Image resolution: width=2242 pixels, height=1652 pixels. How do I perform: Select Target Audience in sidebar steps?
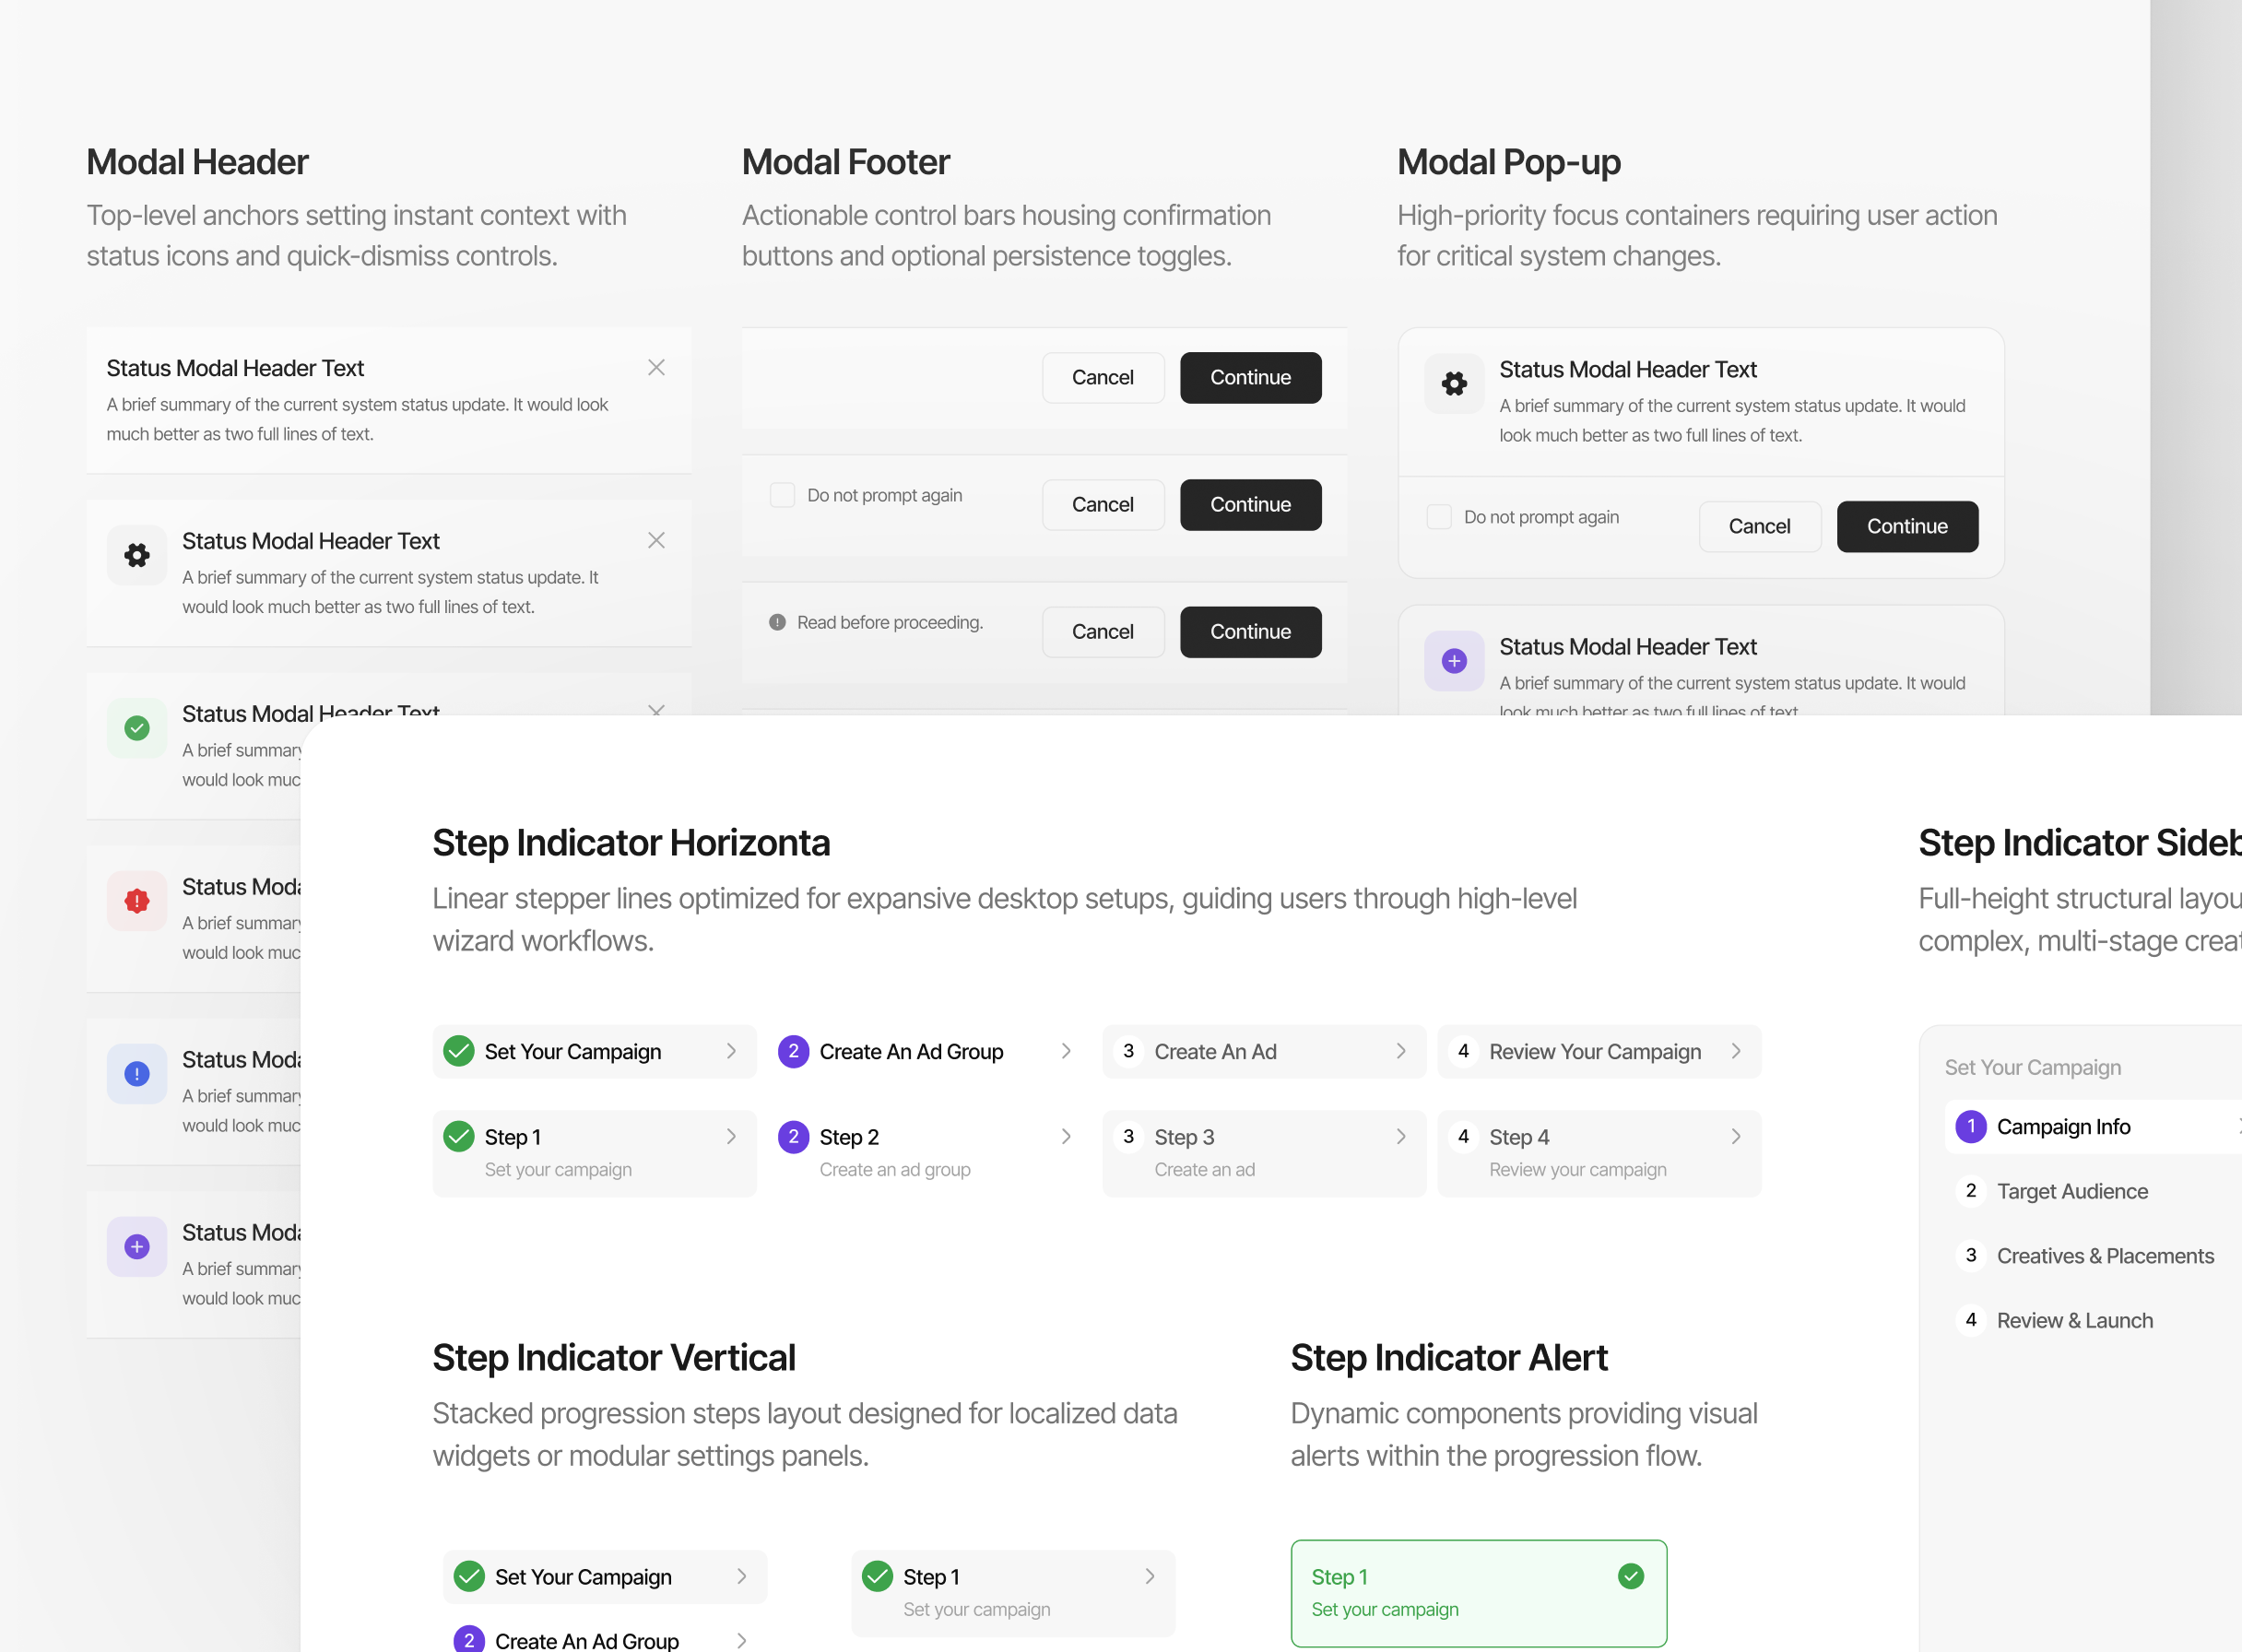[2093, 1191]
